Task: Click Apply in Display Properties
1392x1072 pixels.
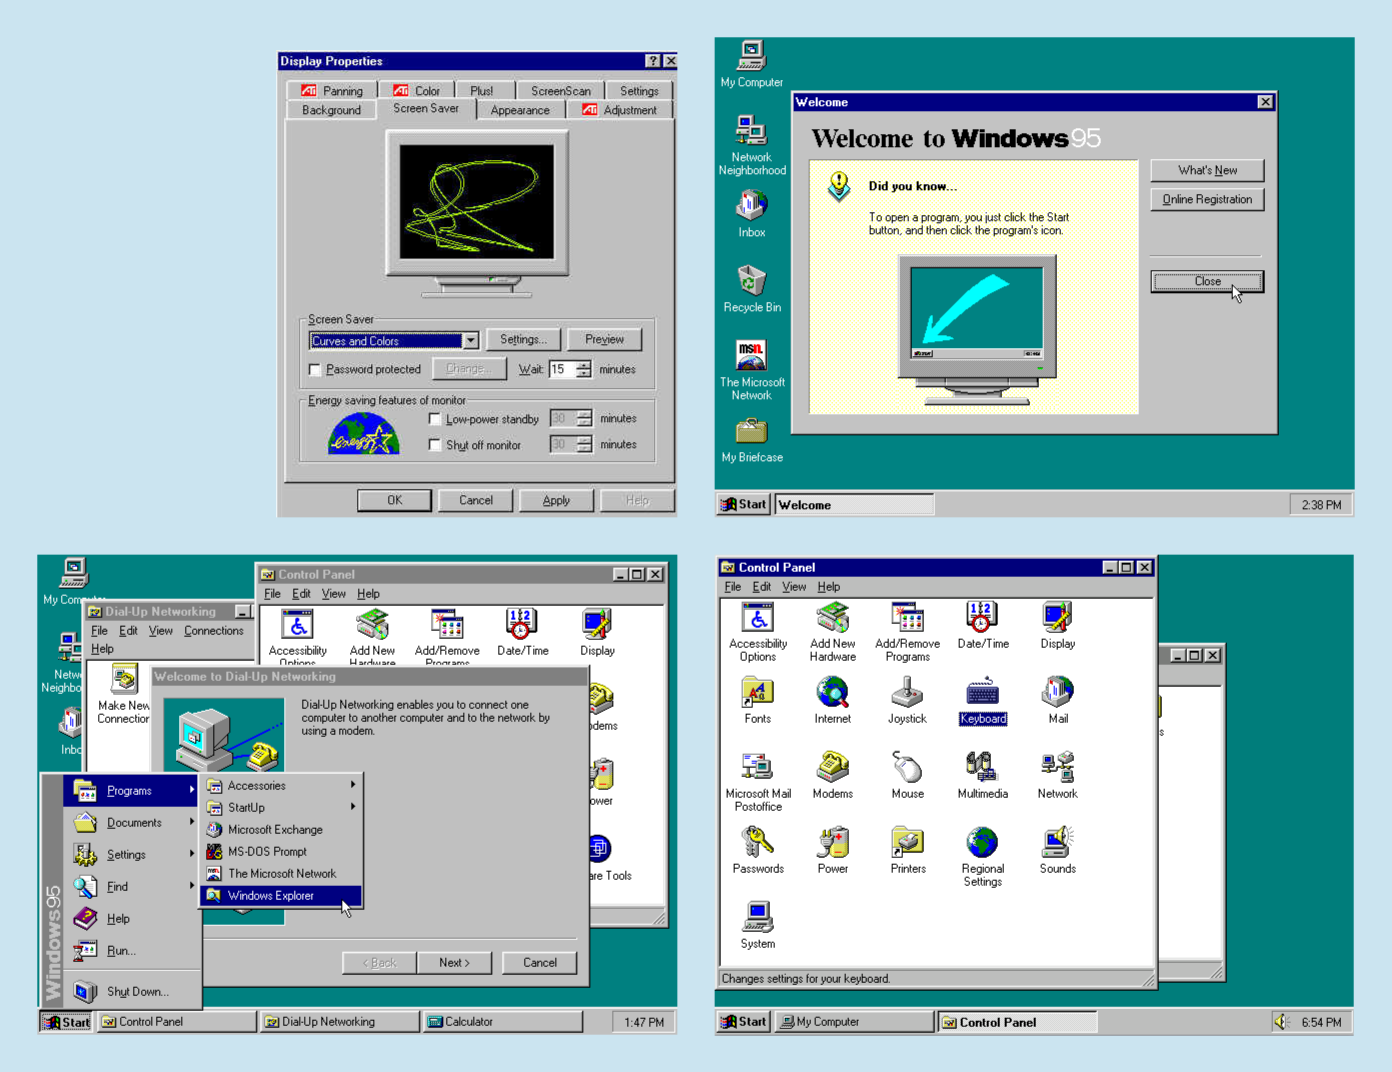Action: point(556,500)
